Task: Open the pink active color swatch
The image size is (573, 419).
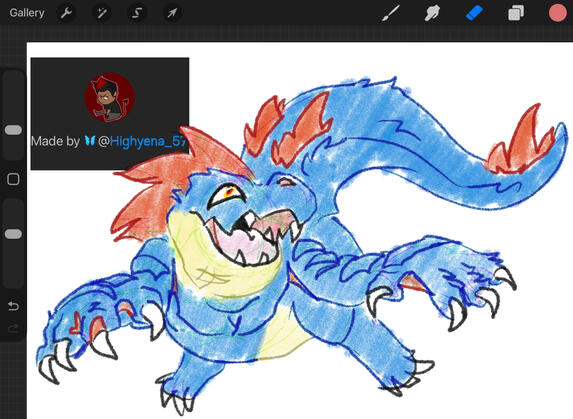Action: click(x=557, y=13)
